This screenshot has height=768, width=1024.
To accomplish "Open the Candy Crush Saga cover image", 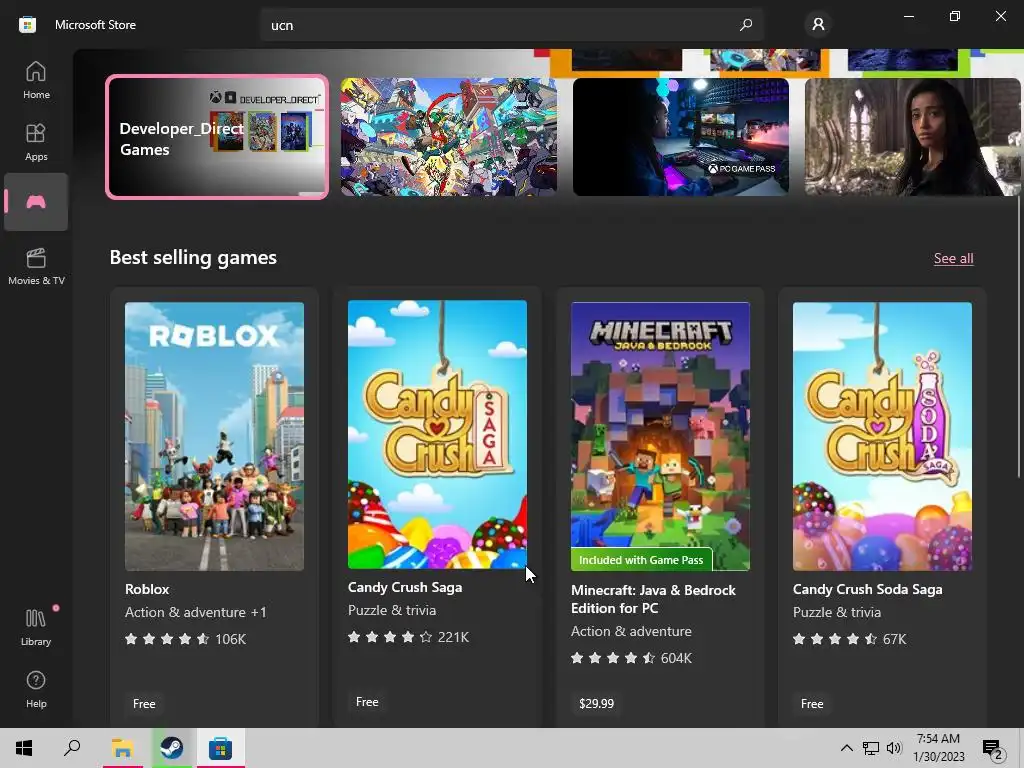I will pos(437,434).
